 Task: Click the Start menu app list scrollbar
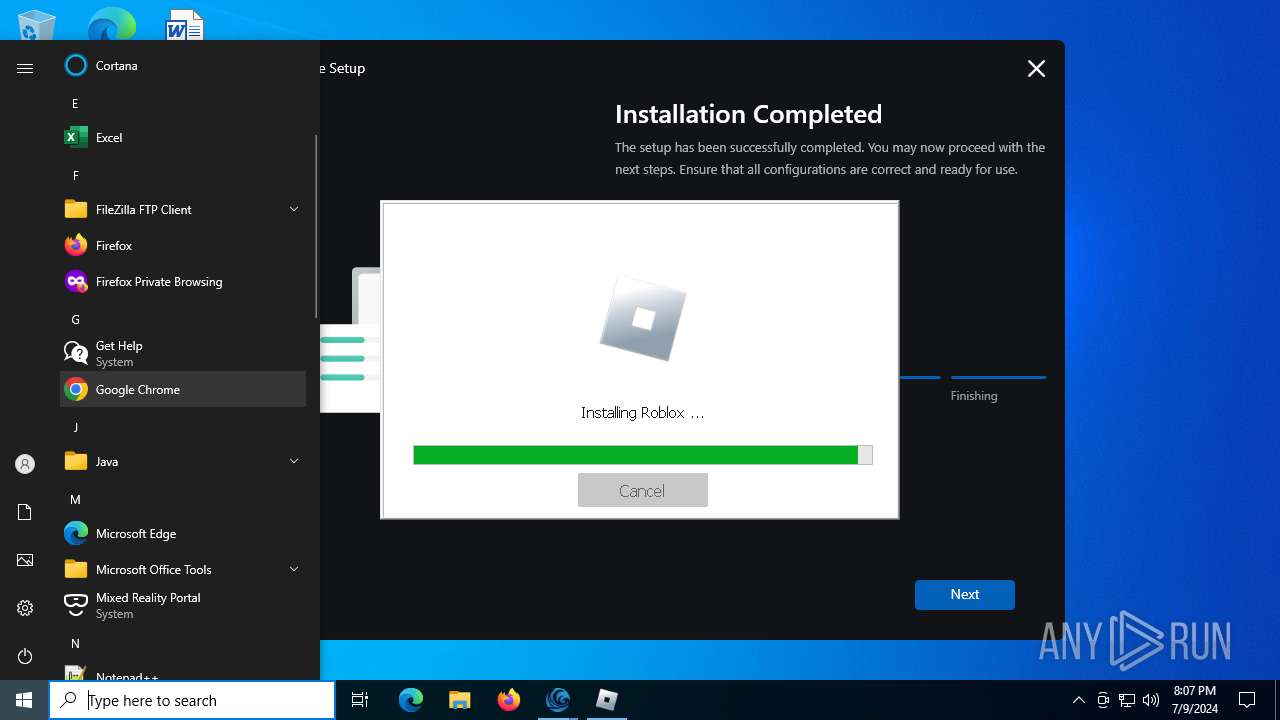tap(316, 225)
